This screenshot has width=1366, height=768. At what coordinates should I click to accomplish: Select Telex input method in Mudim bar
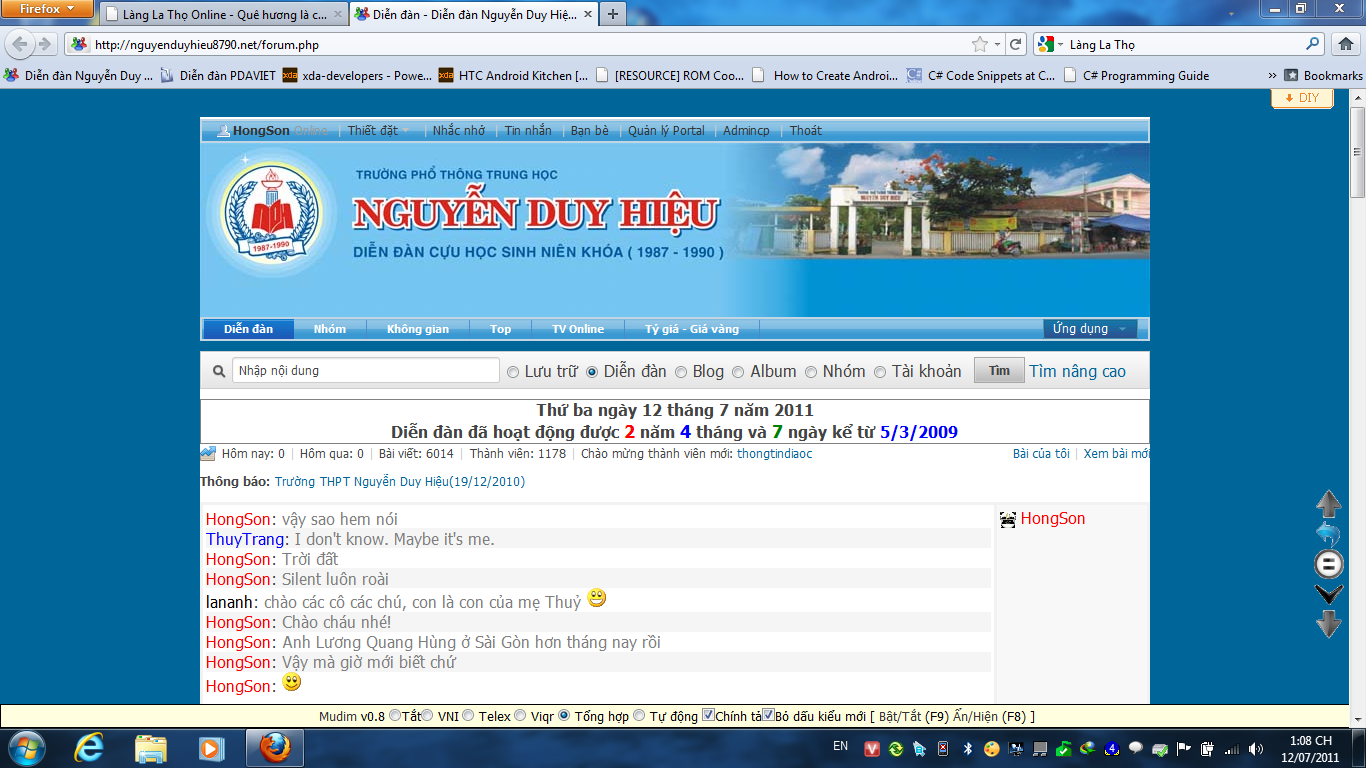coord(467,716)
